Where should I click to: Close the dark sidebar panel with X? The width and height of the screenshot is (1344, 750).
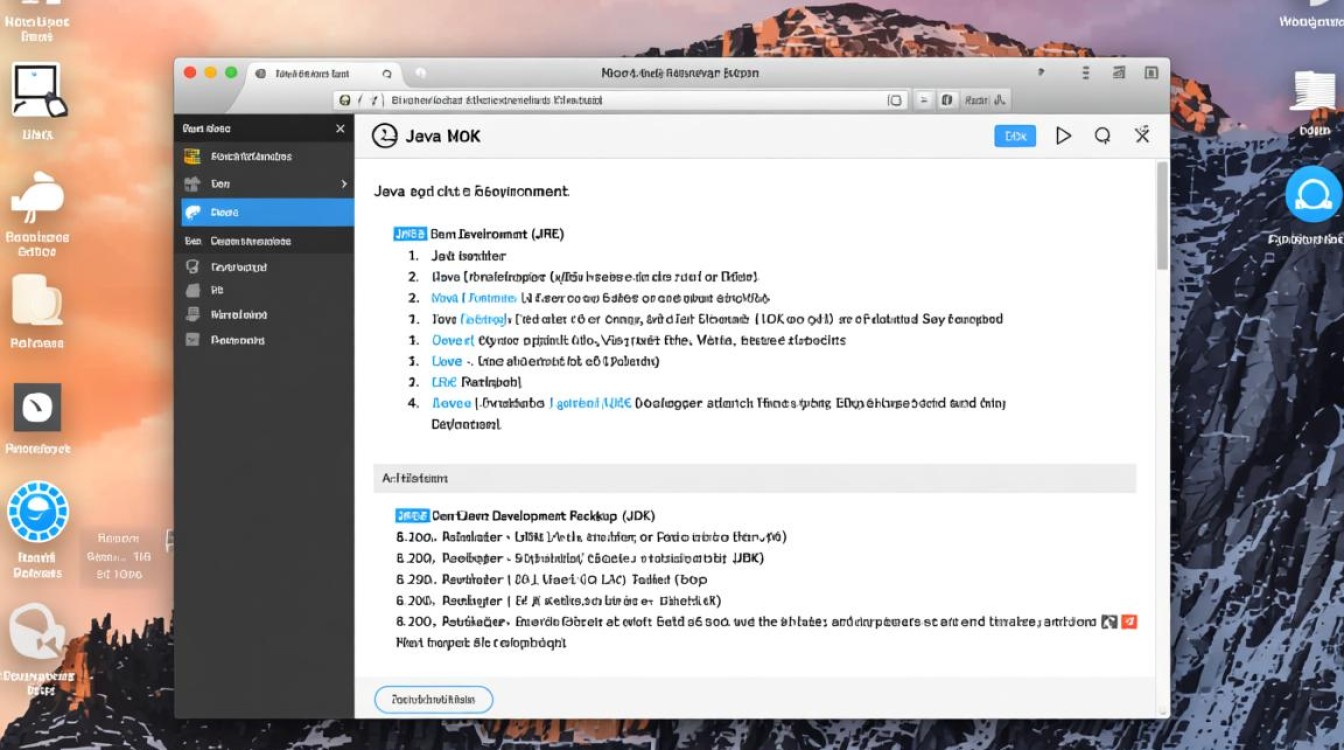coord(340,129)
